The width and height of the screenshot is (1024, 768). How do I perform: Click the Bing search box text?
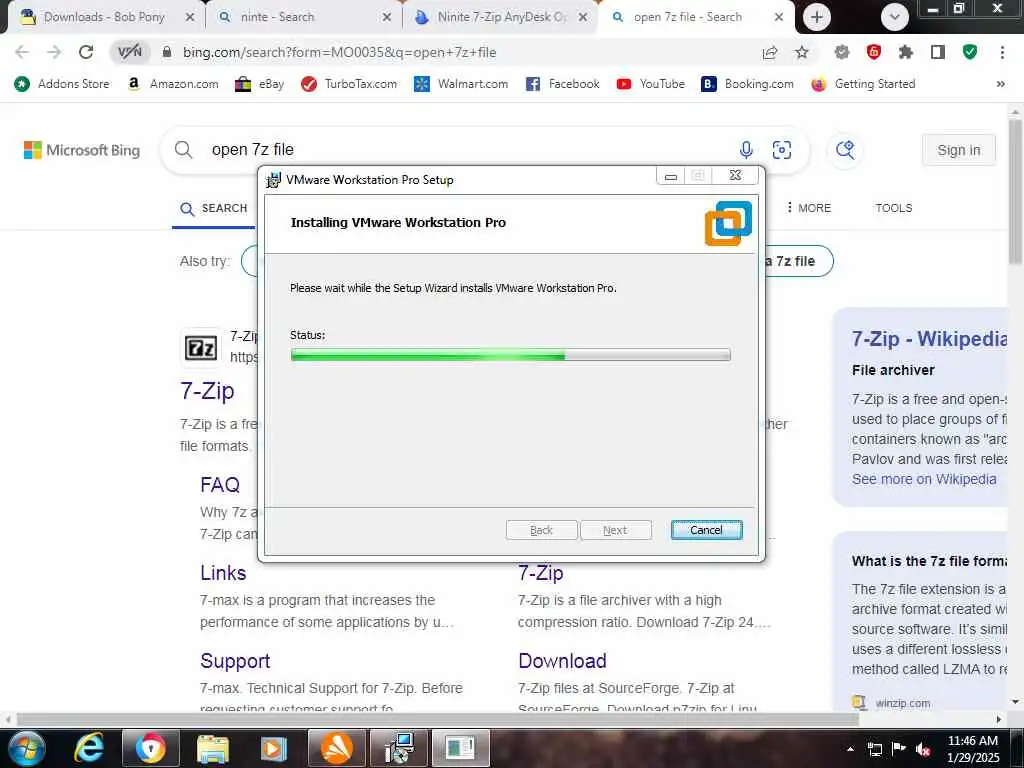pos(253,150)
